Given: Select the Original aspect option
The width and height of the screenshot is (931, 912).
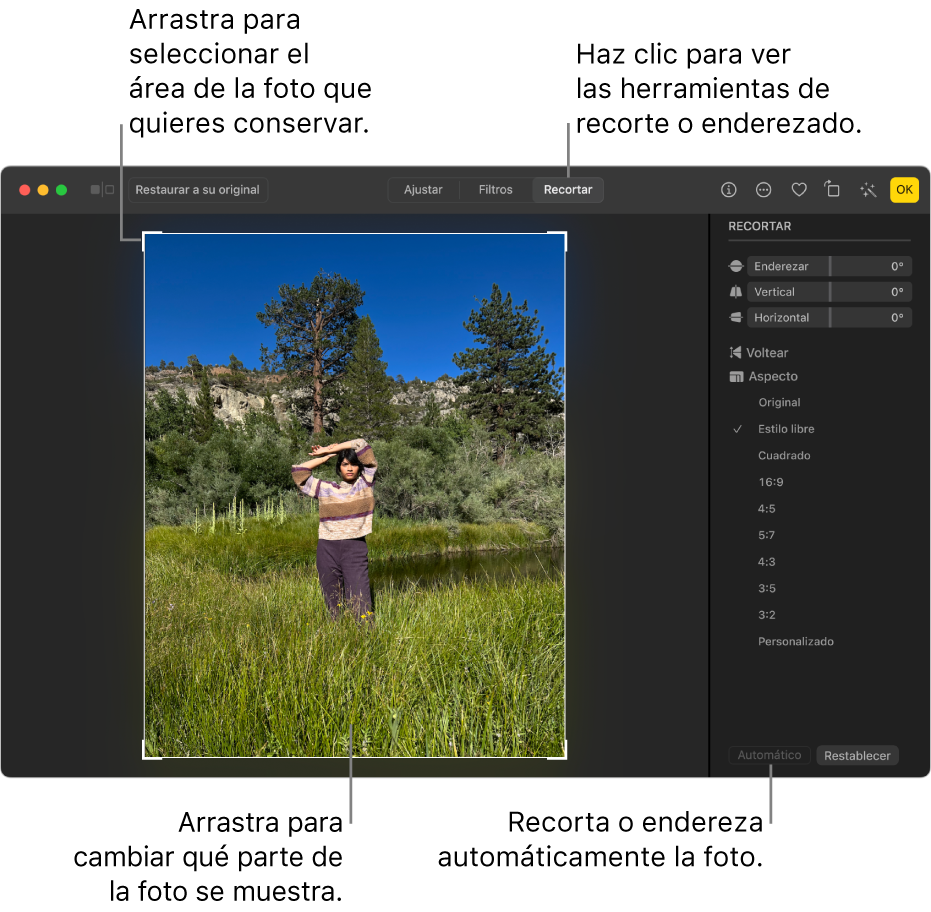Looking at the screenshot, I should click(x=779, y=402).
